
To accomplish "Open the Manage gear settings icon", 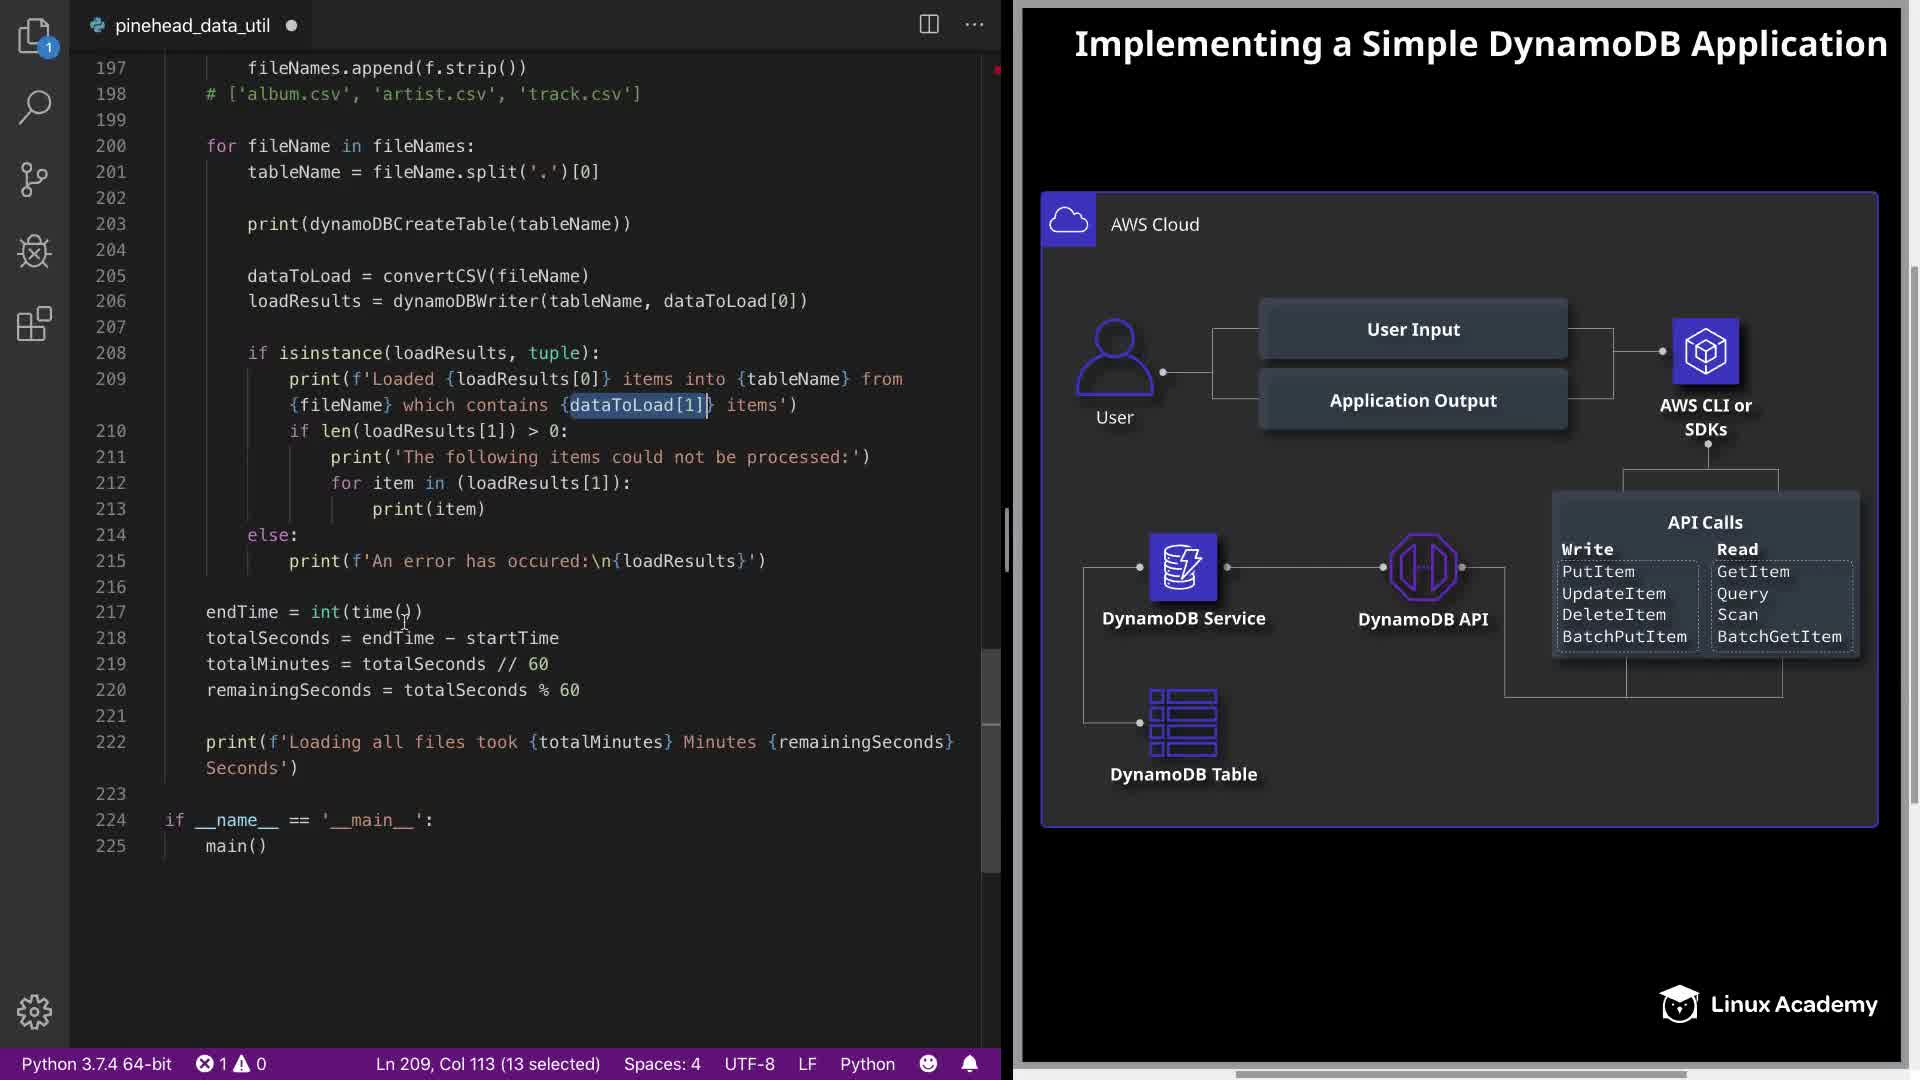I will [34, 1012].
